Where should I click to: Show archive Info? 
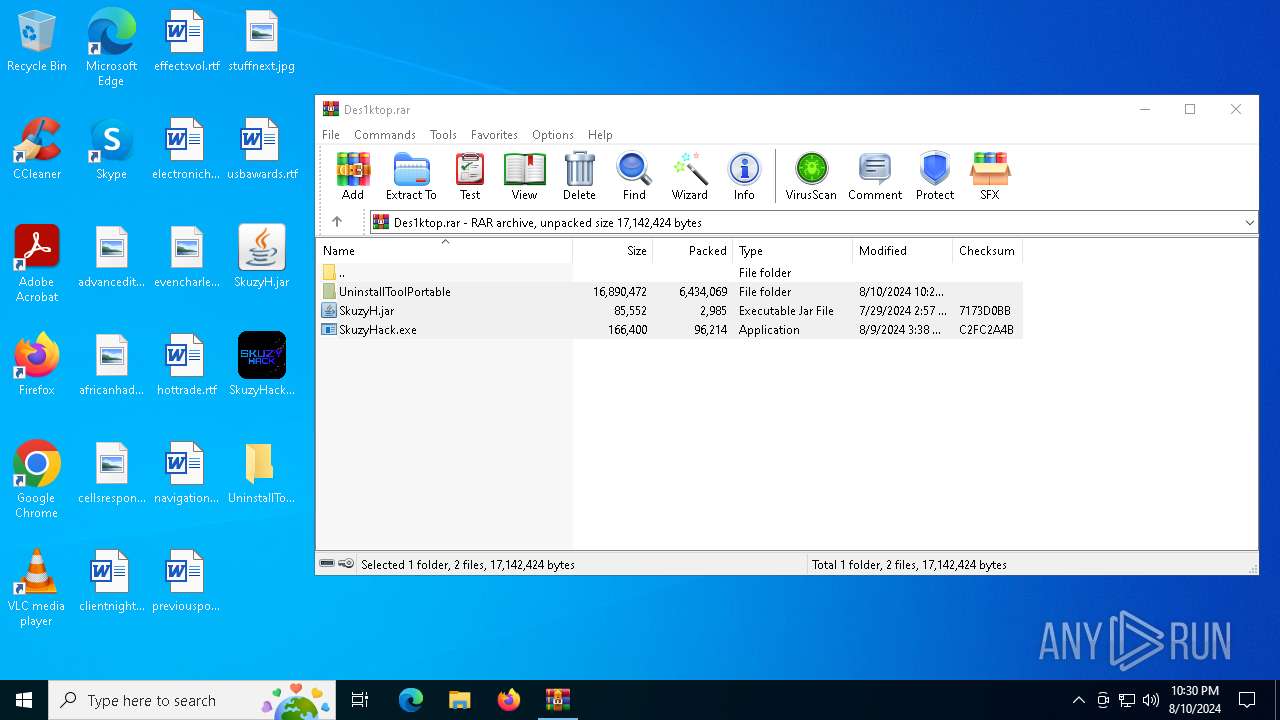coord(744,176)
